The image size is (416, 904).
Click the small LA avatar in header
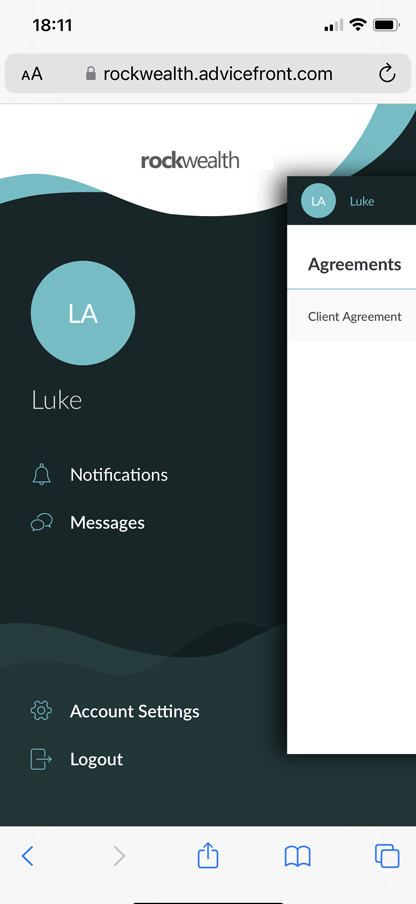(x=318, y=201)
